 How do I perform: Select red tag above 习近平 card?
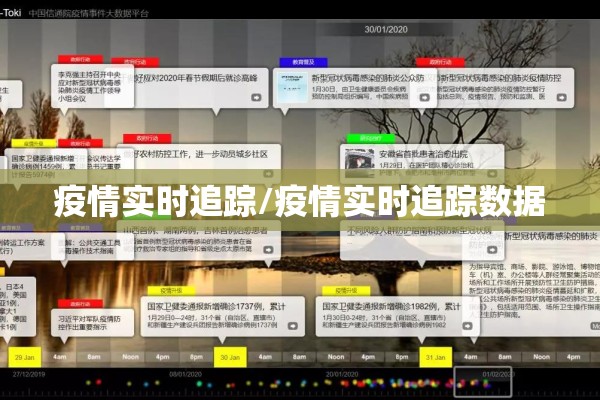pos(80,304)
